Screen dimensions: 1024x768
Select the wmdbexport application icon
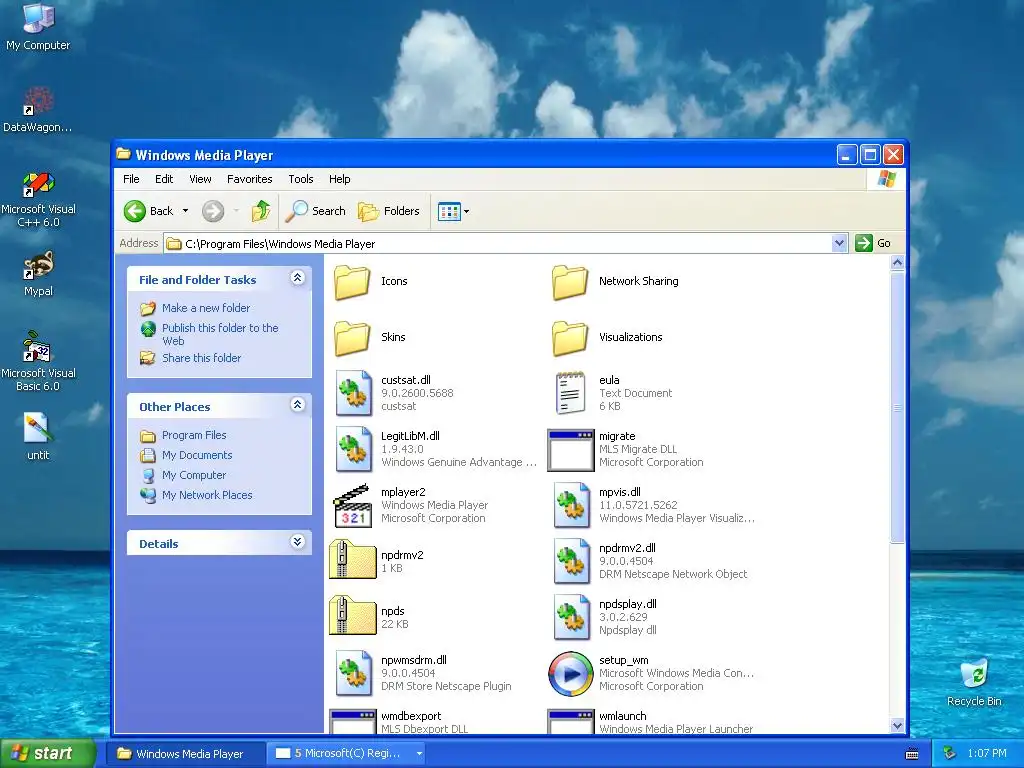click(x=353, y=722)
